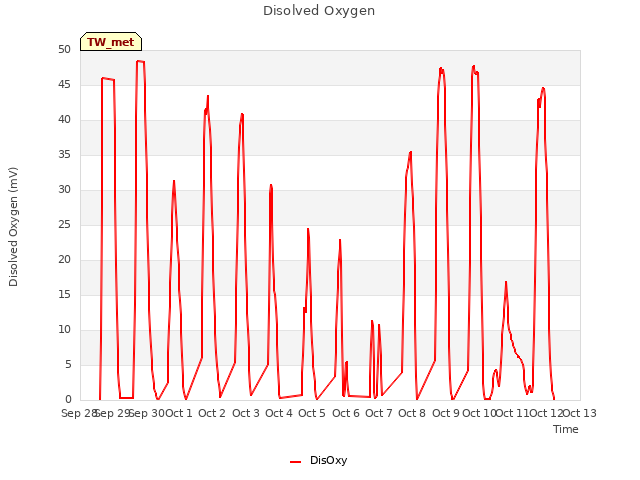Click the 30 y-axis tick value

click(x=64, y=190)
